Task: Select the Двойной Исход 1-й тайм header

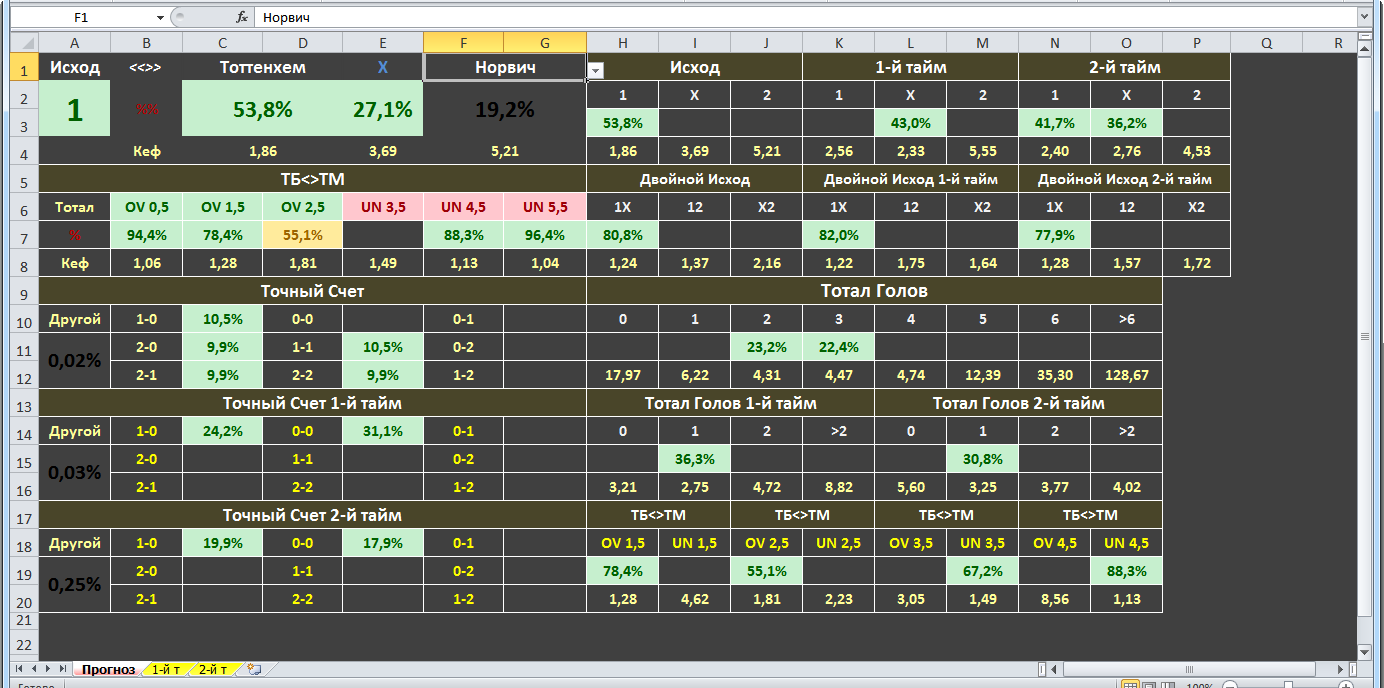Action: point(910,180)
